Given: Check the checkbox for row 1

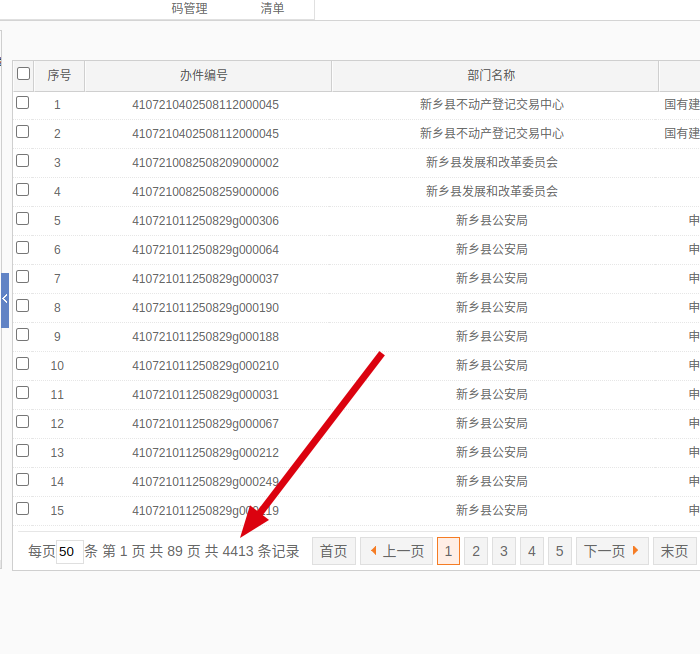Looking at the screenshot, I should point(23,103).
